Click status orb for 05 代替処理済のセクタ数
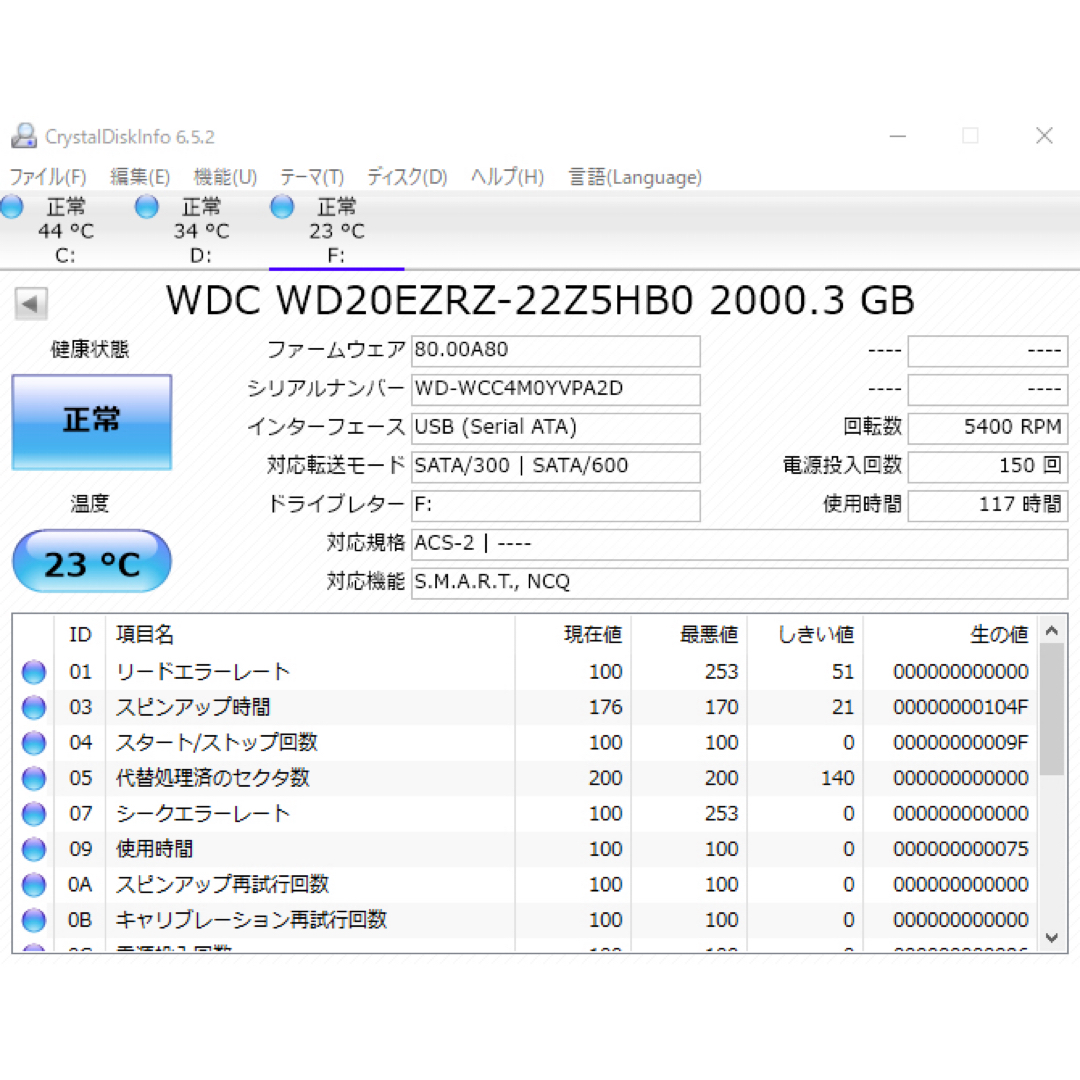The image size is (1080, 1080). pyautogui.click(x=34, y=778)
